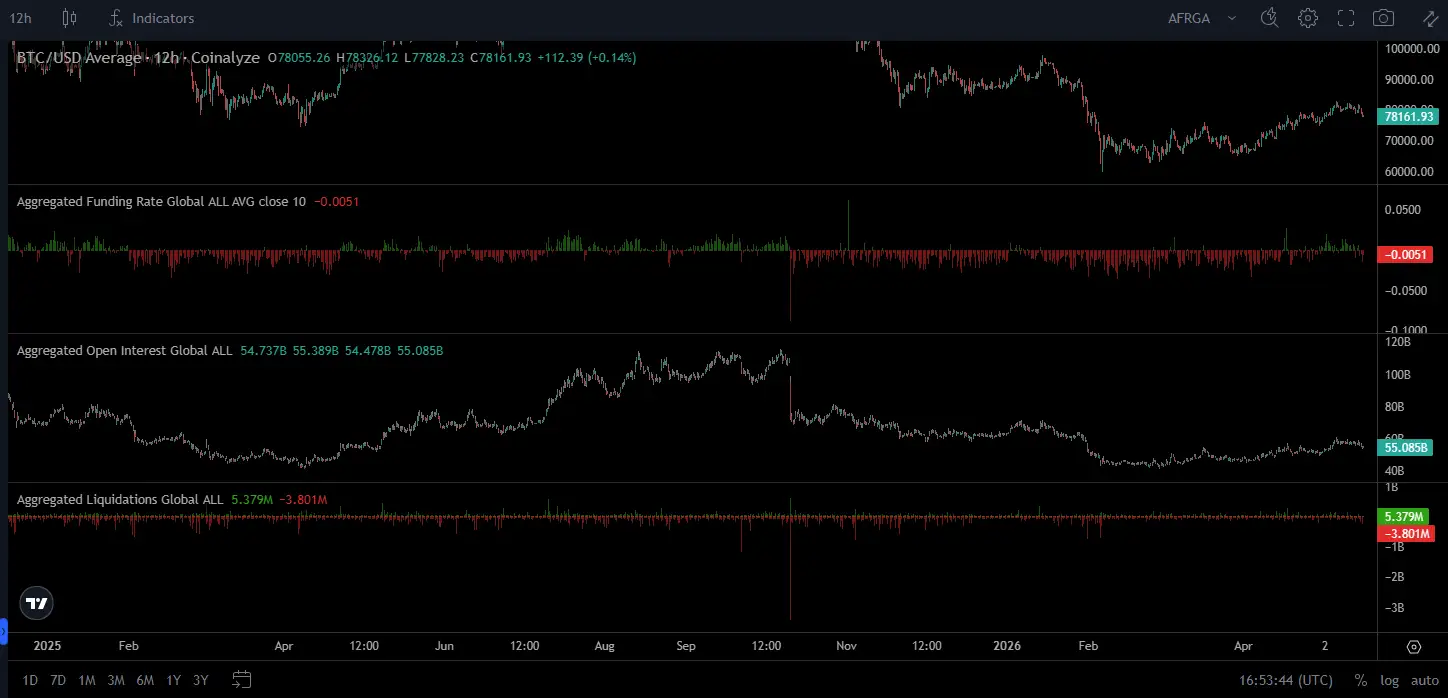Viewport: 1448px width, 698px height.
Task: Click the 78161.93 price label on the price axis
Action: coord(1408,116)
